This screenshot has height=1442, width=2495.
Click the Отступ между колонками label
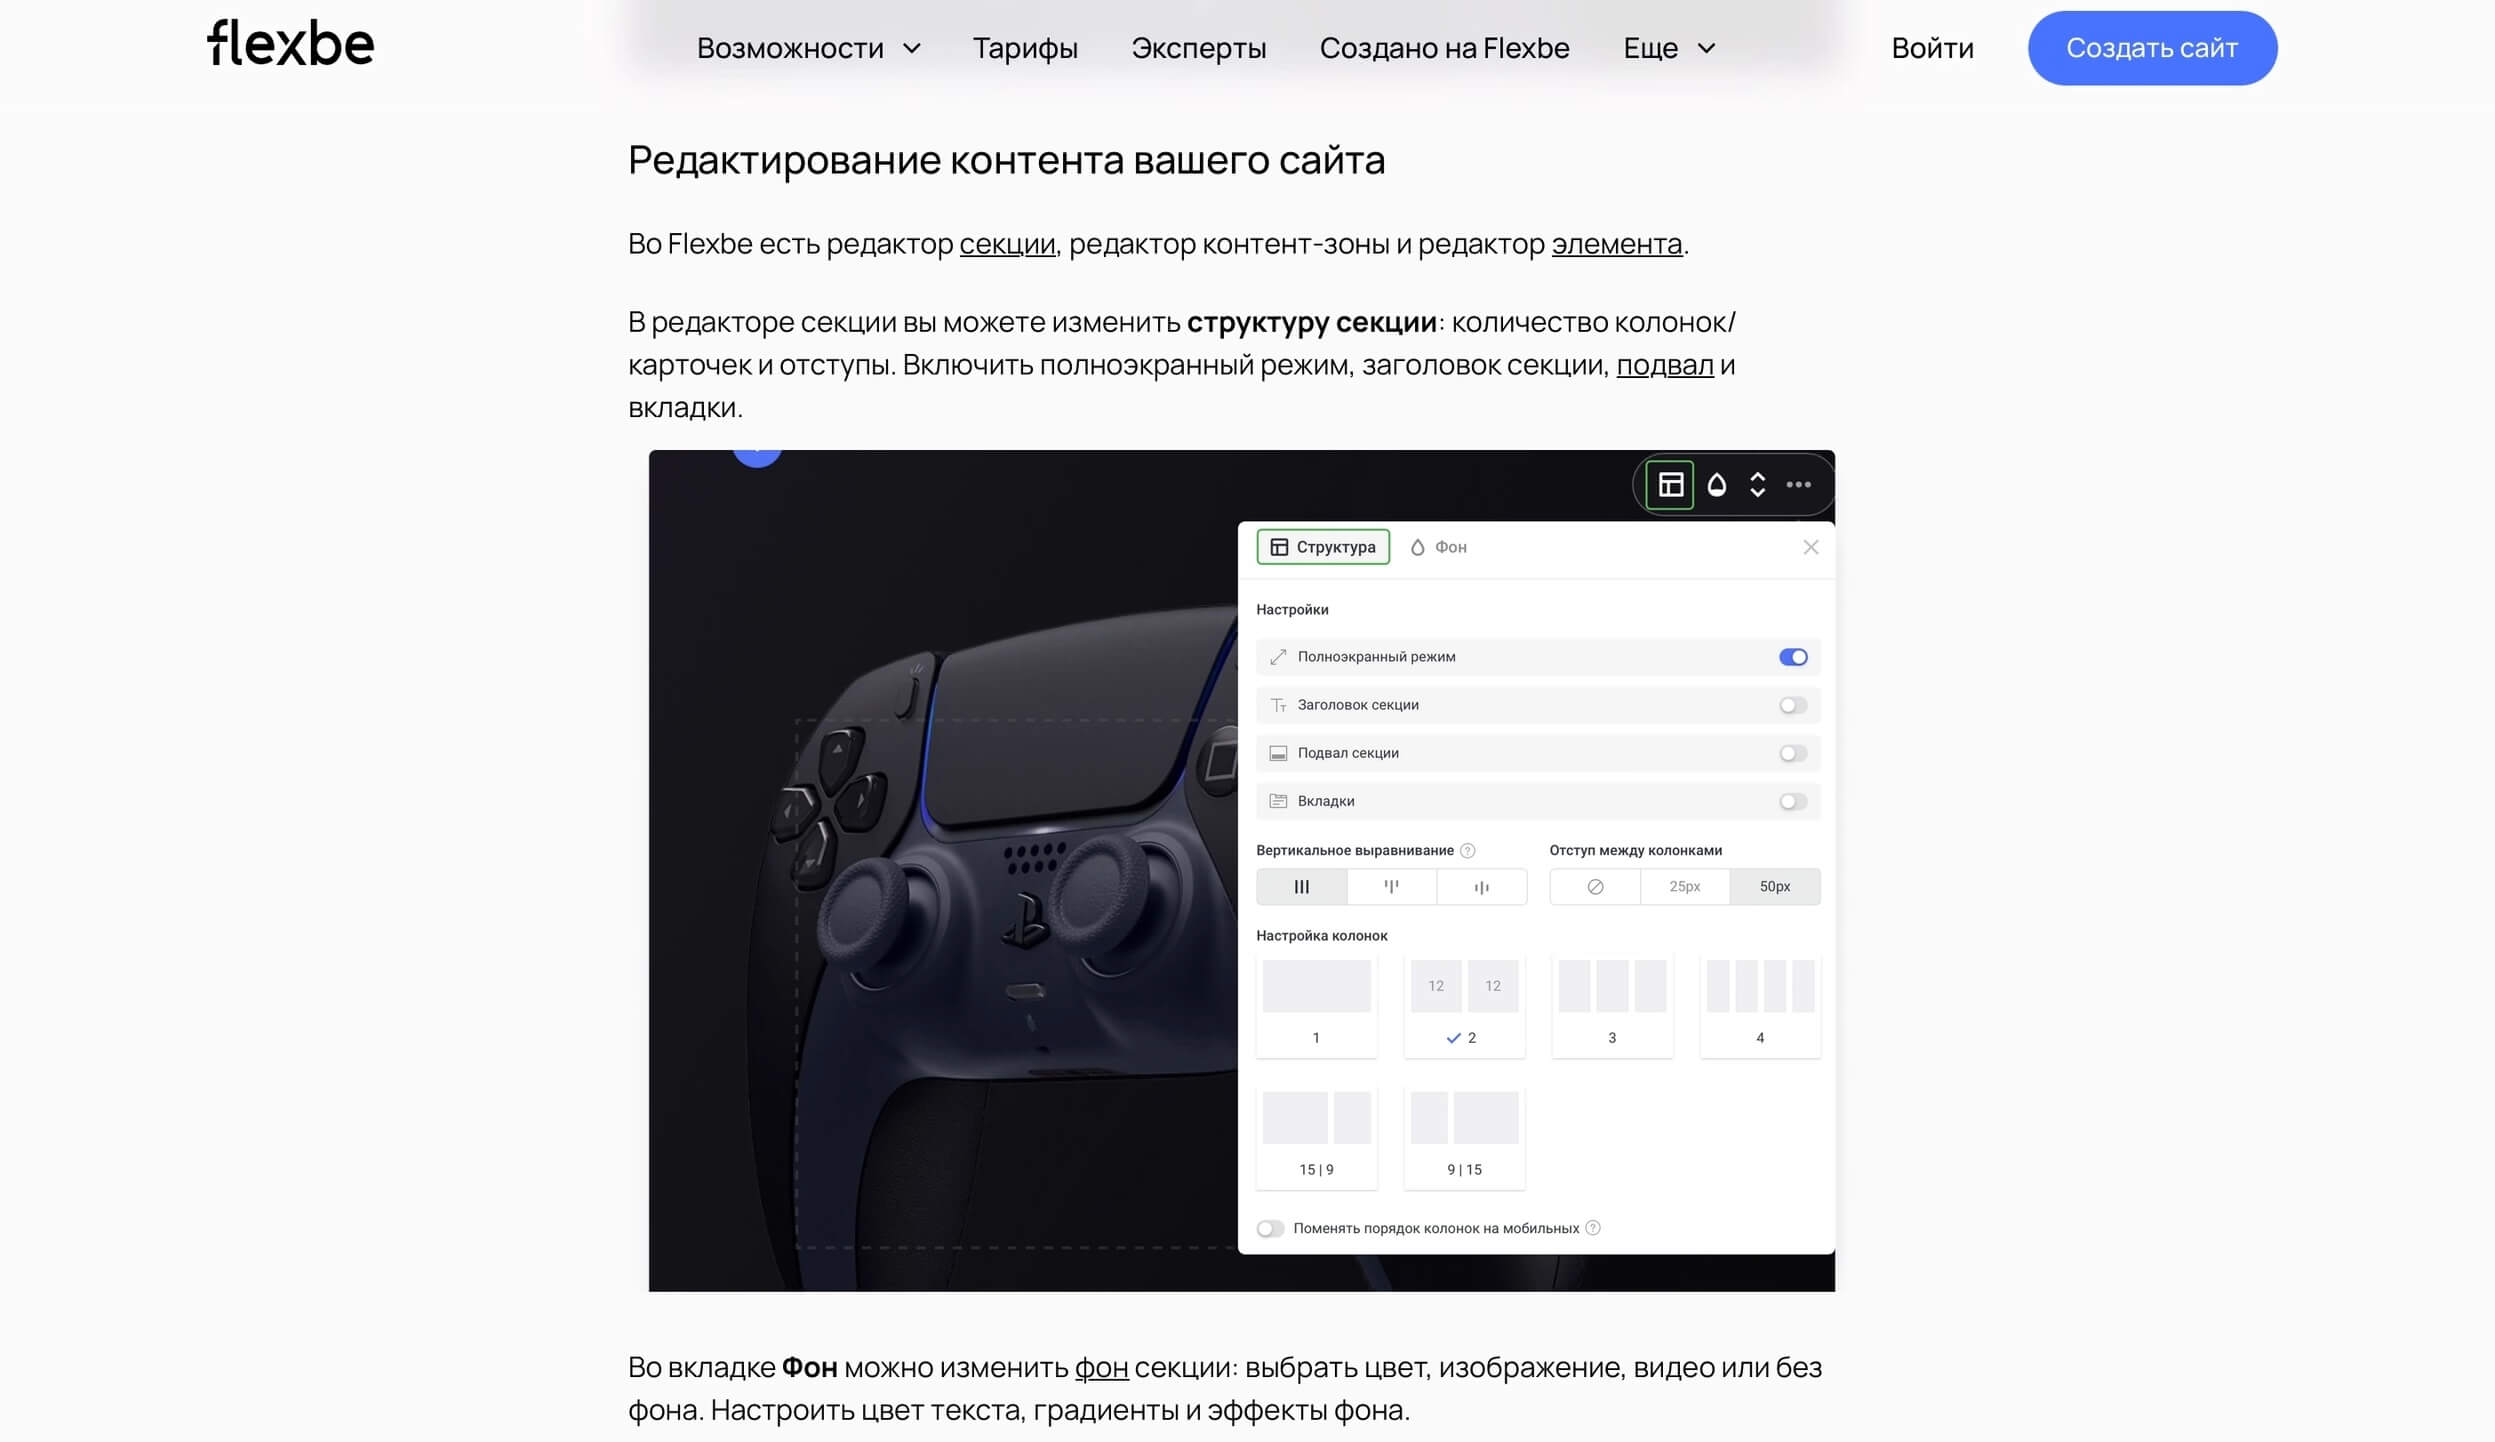pos(1635,851)
